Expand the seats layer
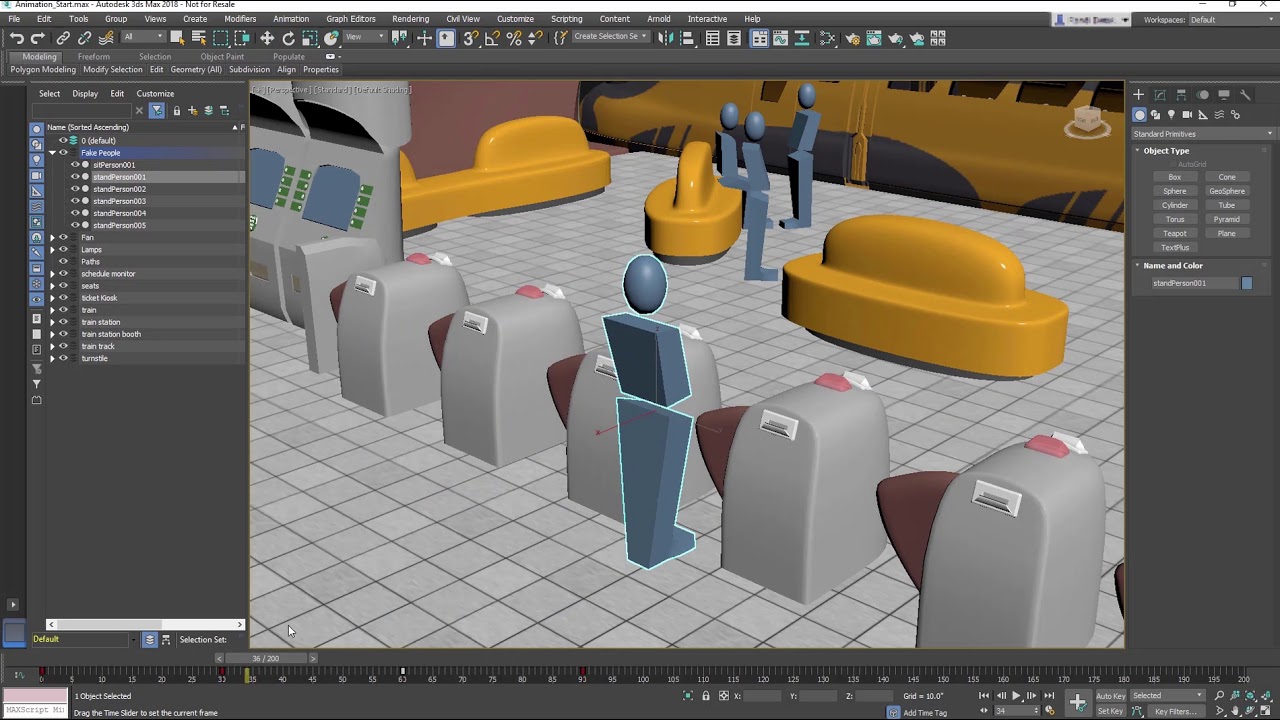 [x=52, y=286]
